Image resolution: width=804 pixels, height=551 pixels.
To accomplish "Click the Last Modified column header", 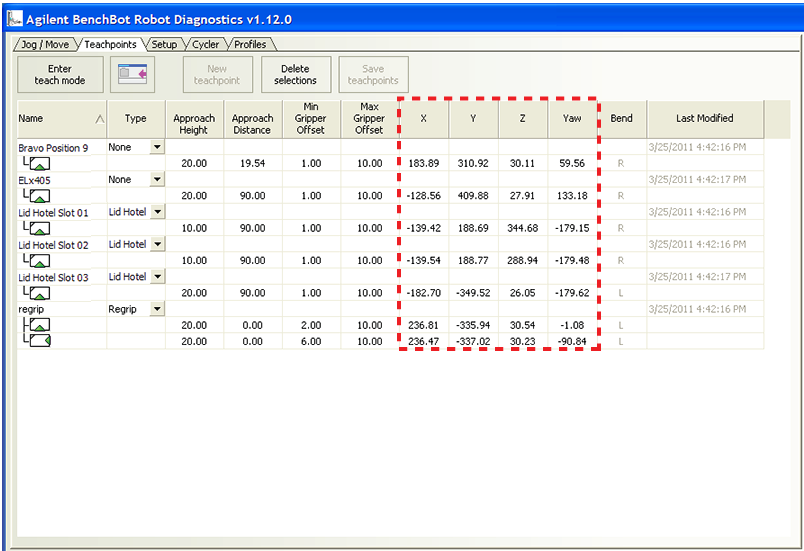I will click(x=704, y=118).
